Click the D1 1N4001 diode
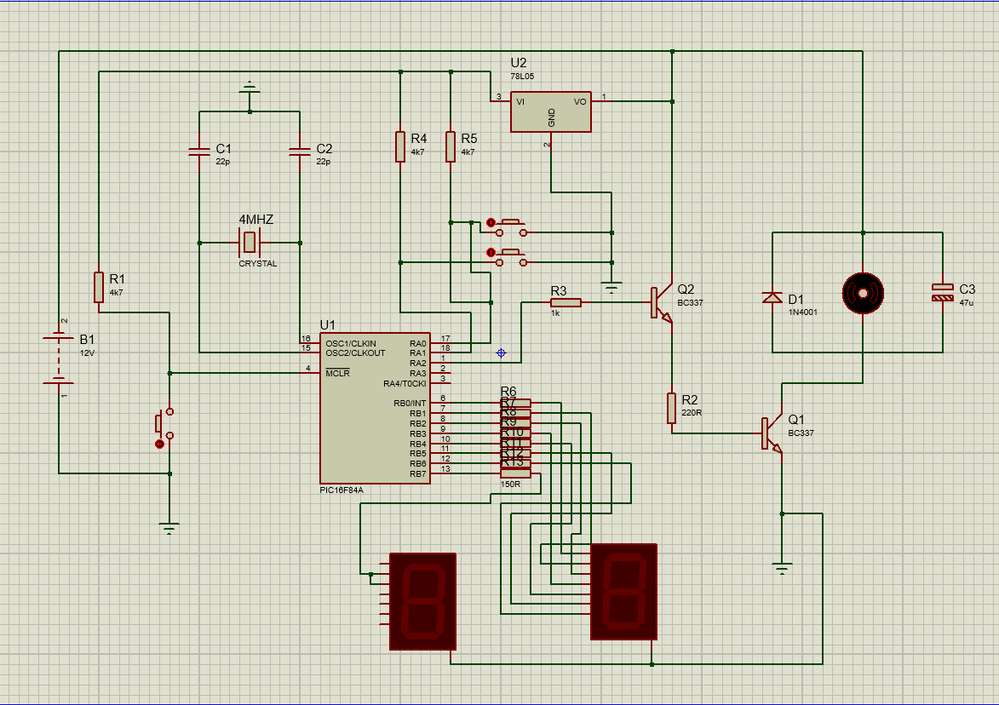The width and height of the screenshot is (999, 705). [x=772, y=298]
